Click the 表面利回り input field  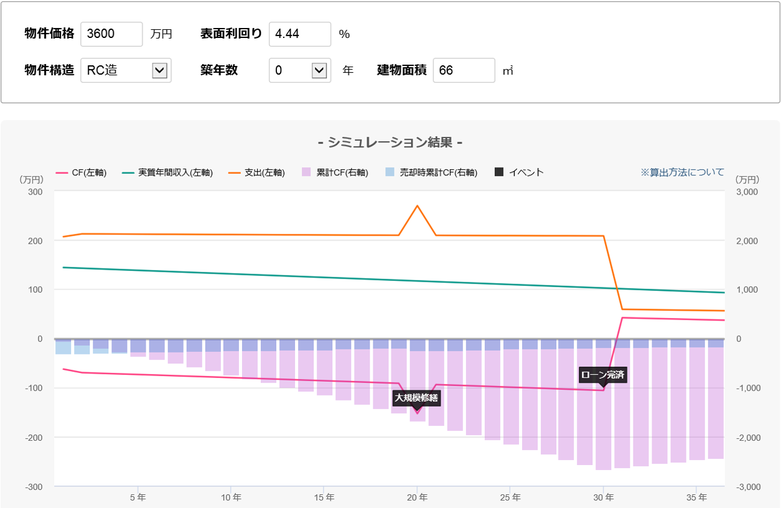coord(300,34)
